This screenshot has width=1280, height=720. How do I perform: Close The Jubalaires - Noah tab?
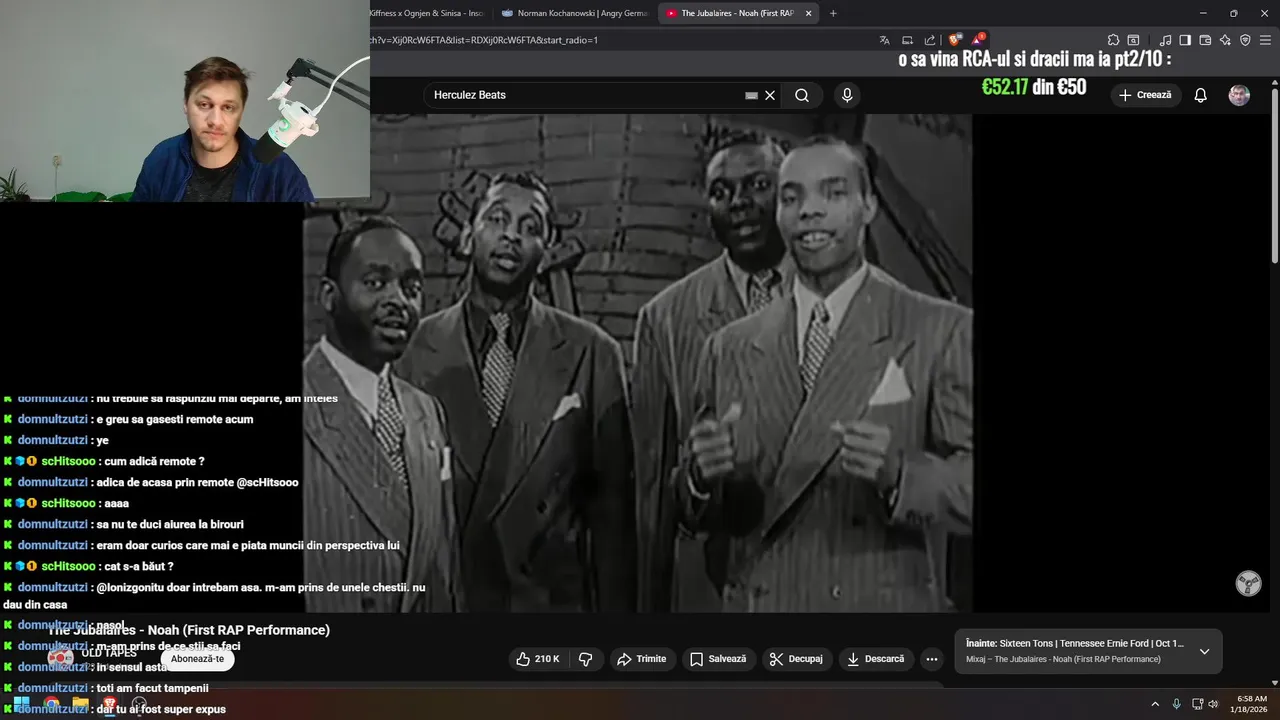coord(808,13)
